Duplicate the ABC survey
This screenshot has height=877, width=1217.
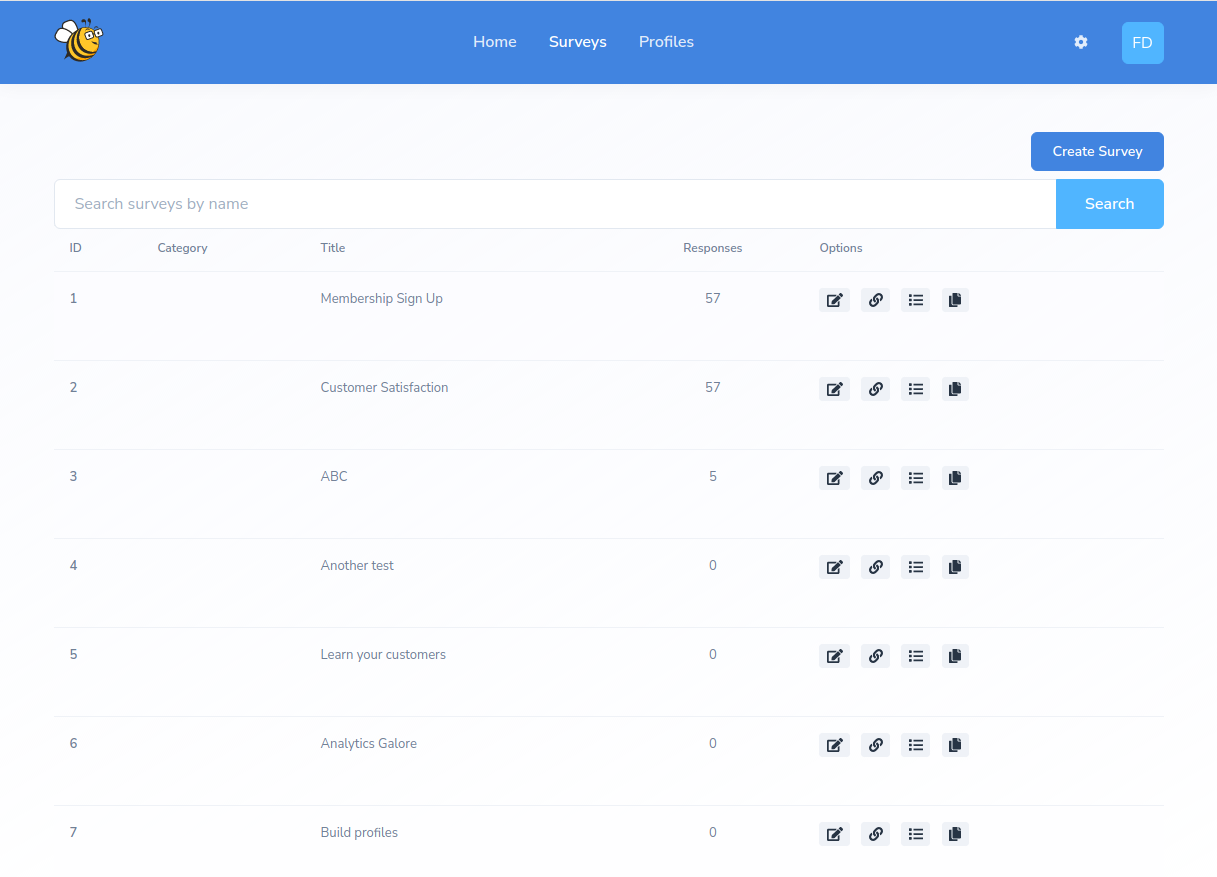[955, 478]
